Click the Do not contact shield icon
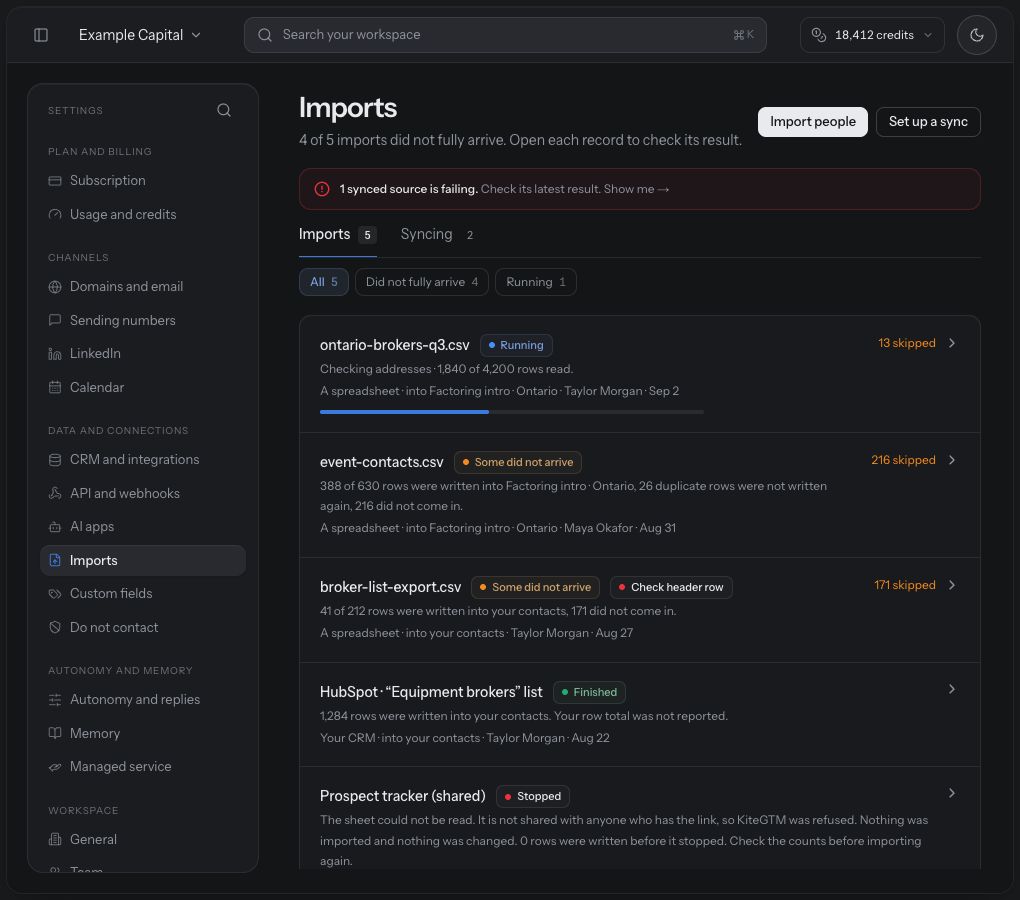The height and width of the screenshot is (900, 1020). tap(55, 627)
